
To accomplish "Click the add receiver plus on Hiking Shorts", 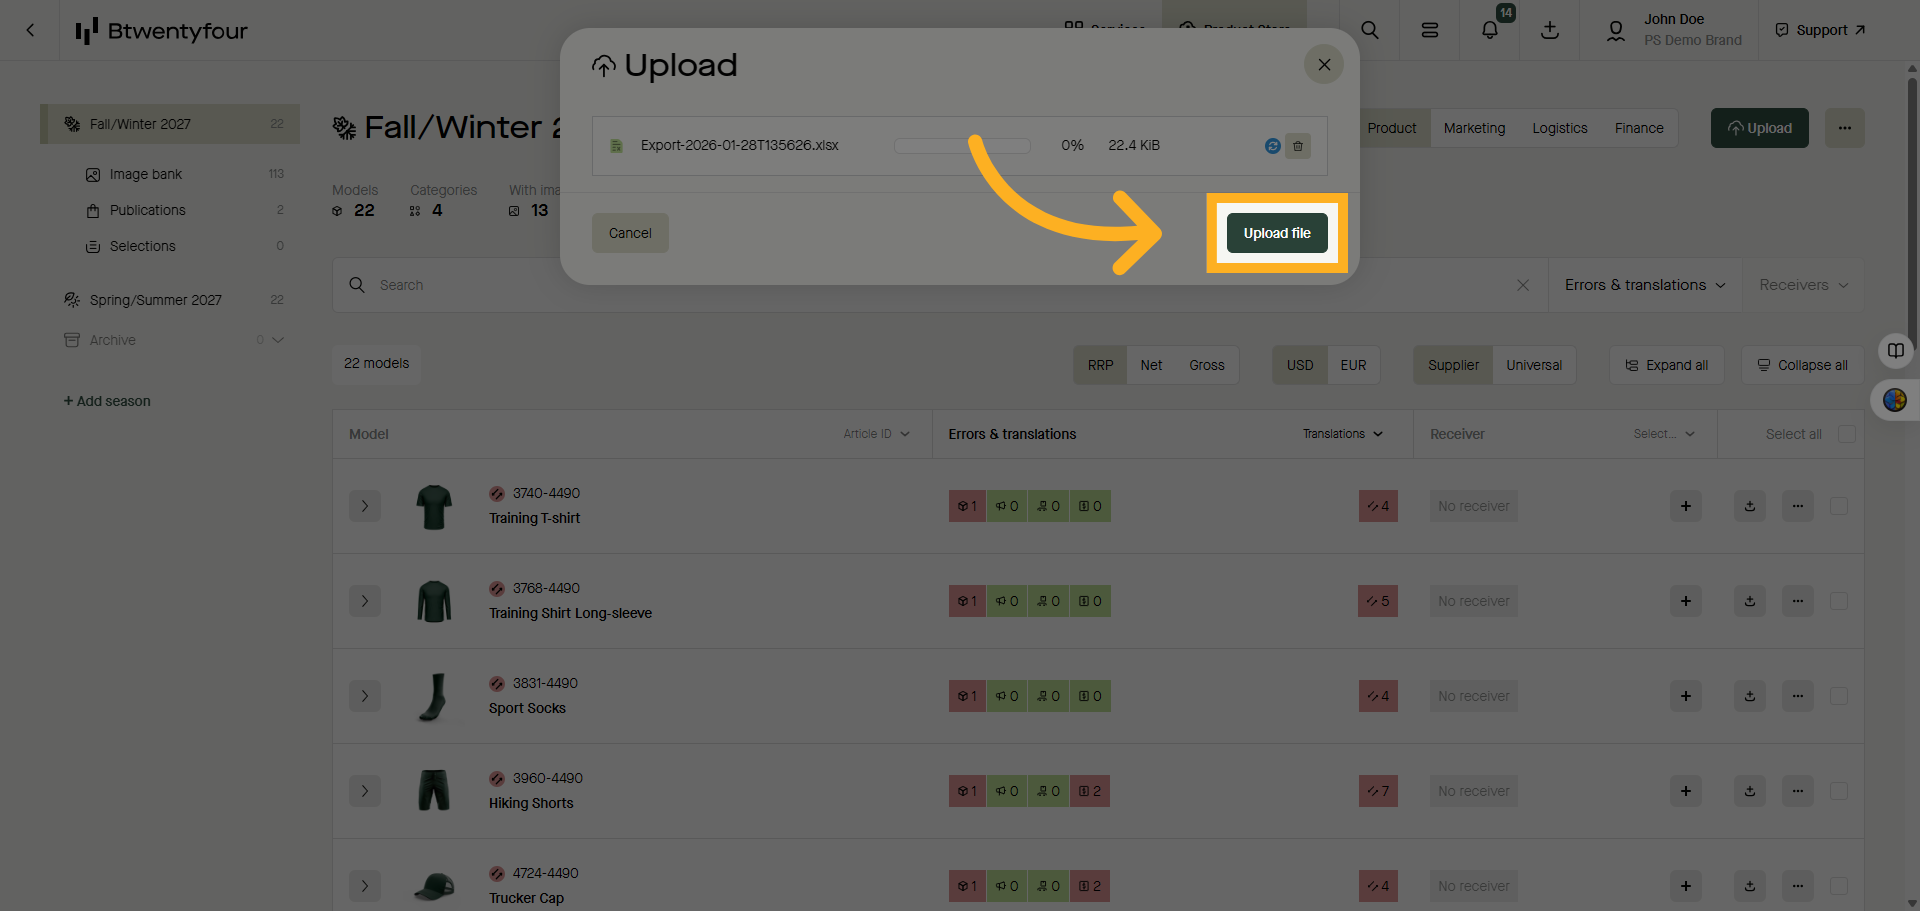I will point(1685,791).
